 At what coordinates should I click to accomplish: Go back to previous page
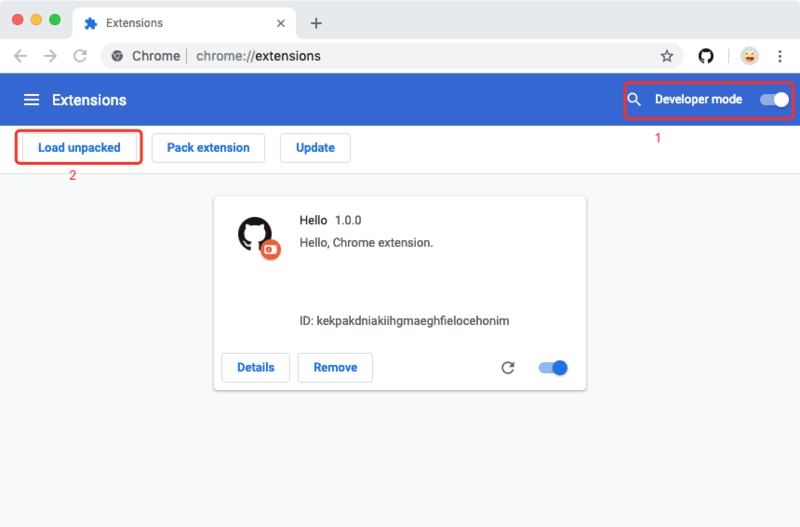coord(21,56)
